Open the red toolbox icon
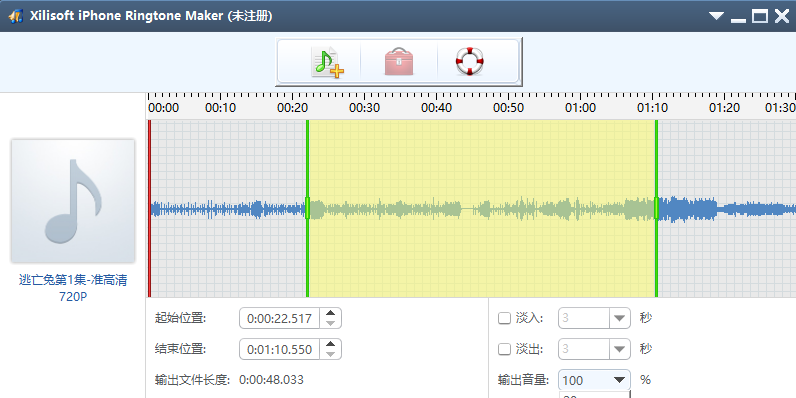Screen dimensions: 796x398 click(399, 62)
